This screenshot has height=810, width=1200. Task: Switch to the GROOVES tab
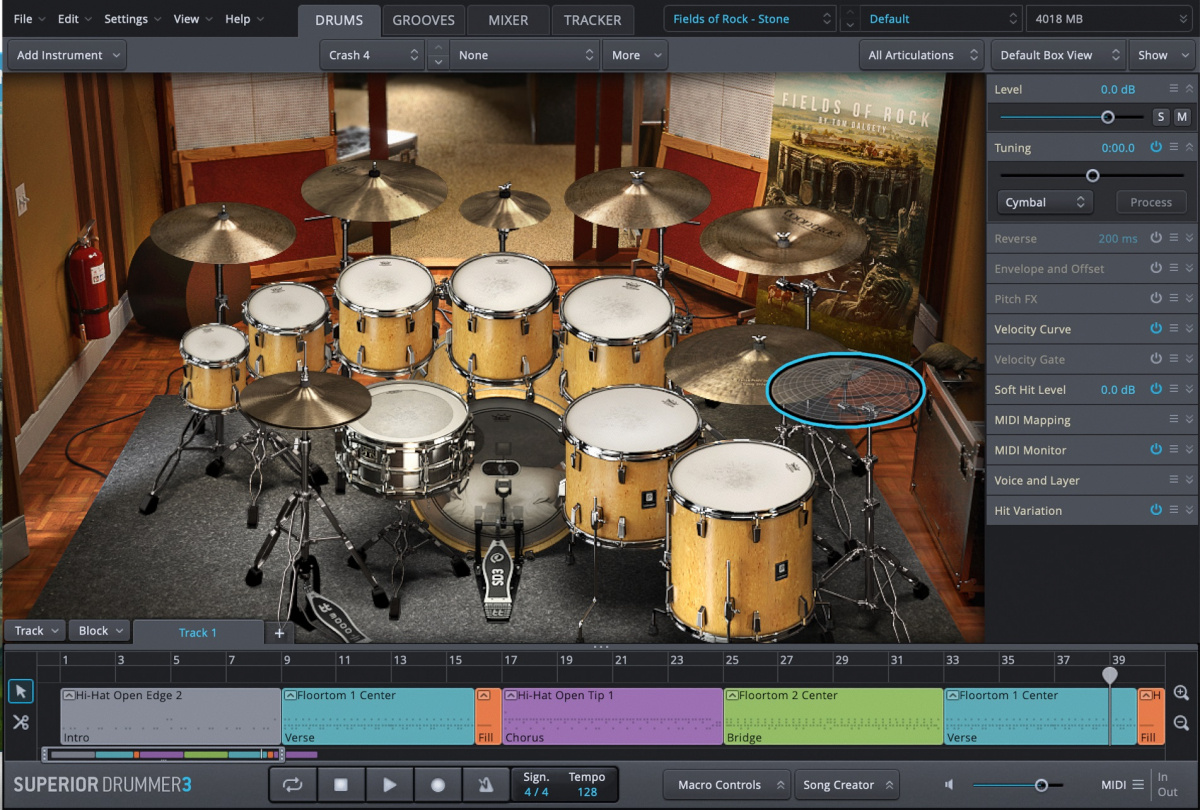coord(423,19)
